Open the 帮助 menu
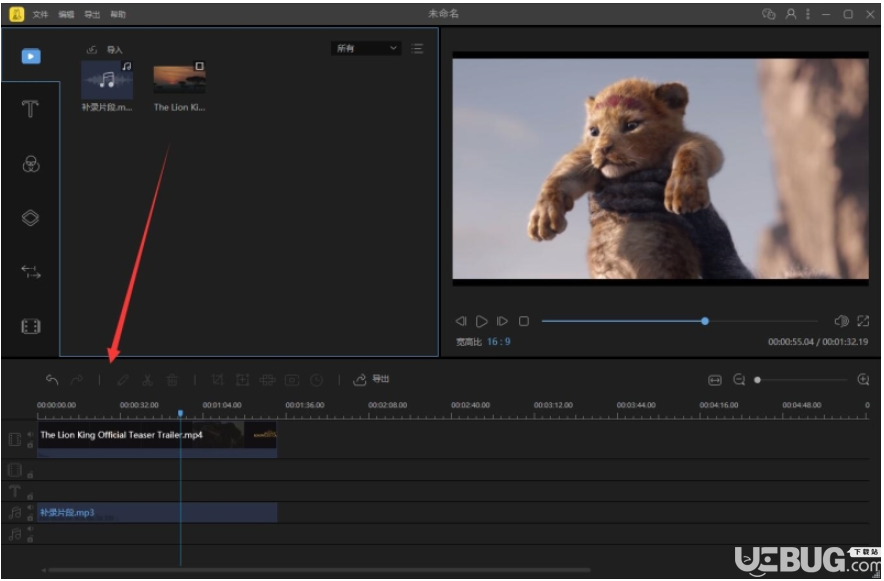 (118, 14)
